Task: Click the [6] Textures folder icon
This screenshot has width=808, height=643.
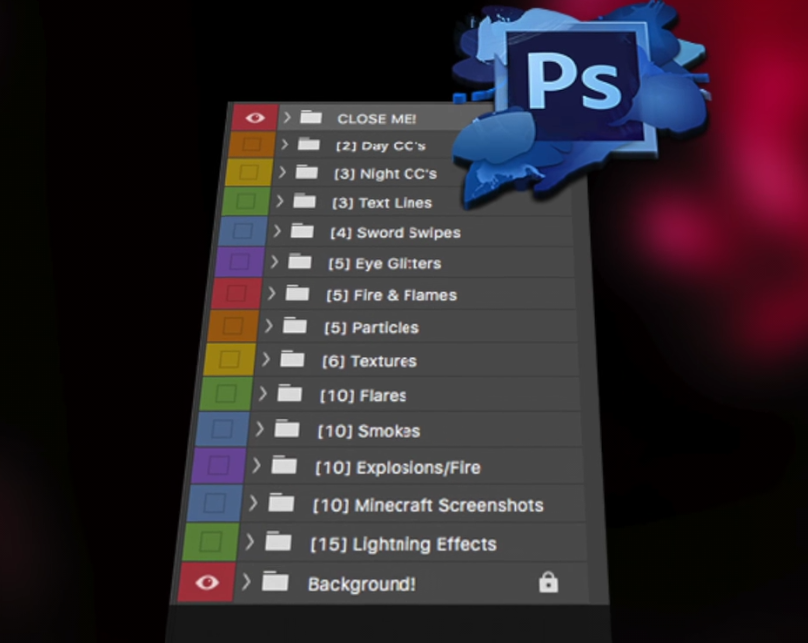Action: point(292,358)
